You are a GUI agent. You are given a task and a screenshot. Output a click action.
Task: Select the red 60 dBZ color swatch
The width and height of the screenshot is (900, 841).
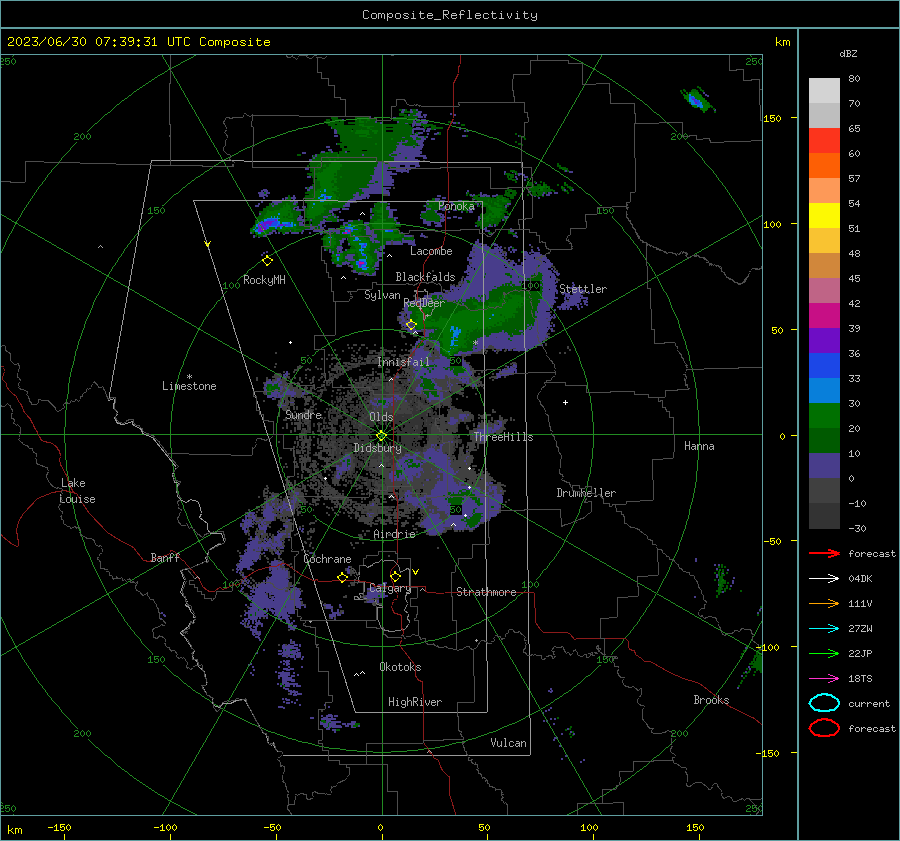tap(824, 141)
